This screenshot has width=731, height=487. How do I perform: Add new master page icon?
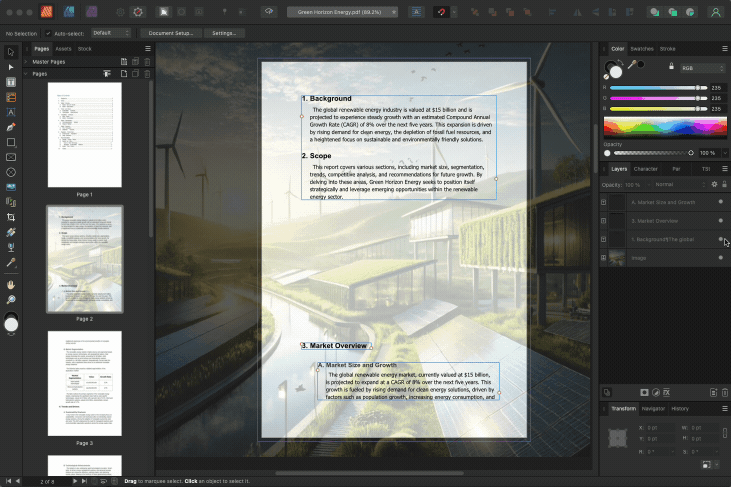click(124, 62)
